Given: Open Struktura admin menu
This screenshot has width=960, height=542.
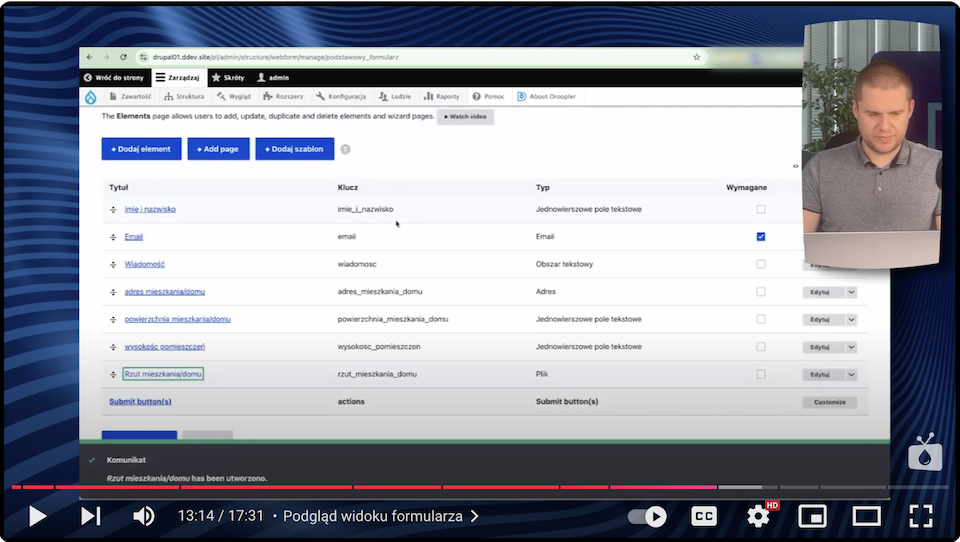Looking at the screenshot, I should click(x=184, y=97).
